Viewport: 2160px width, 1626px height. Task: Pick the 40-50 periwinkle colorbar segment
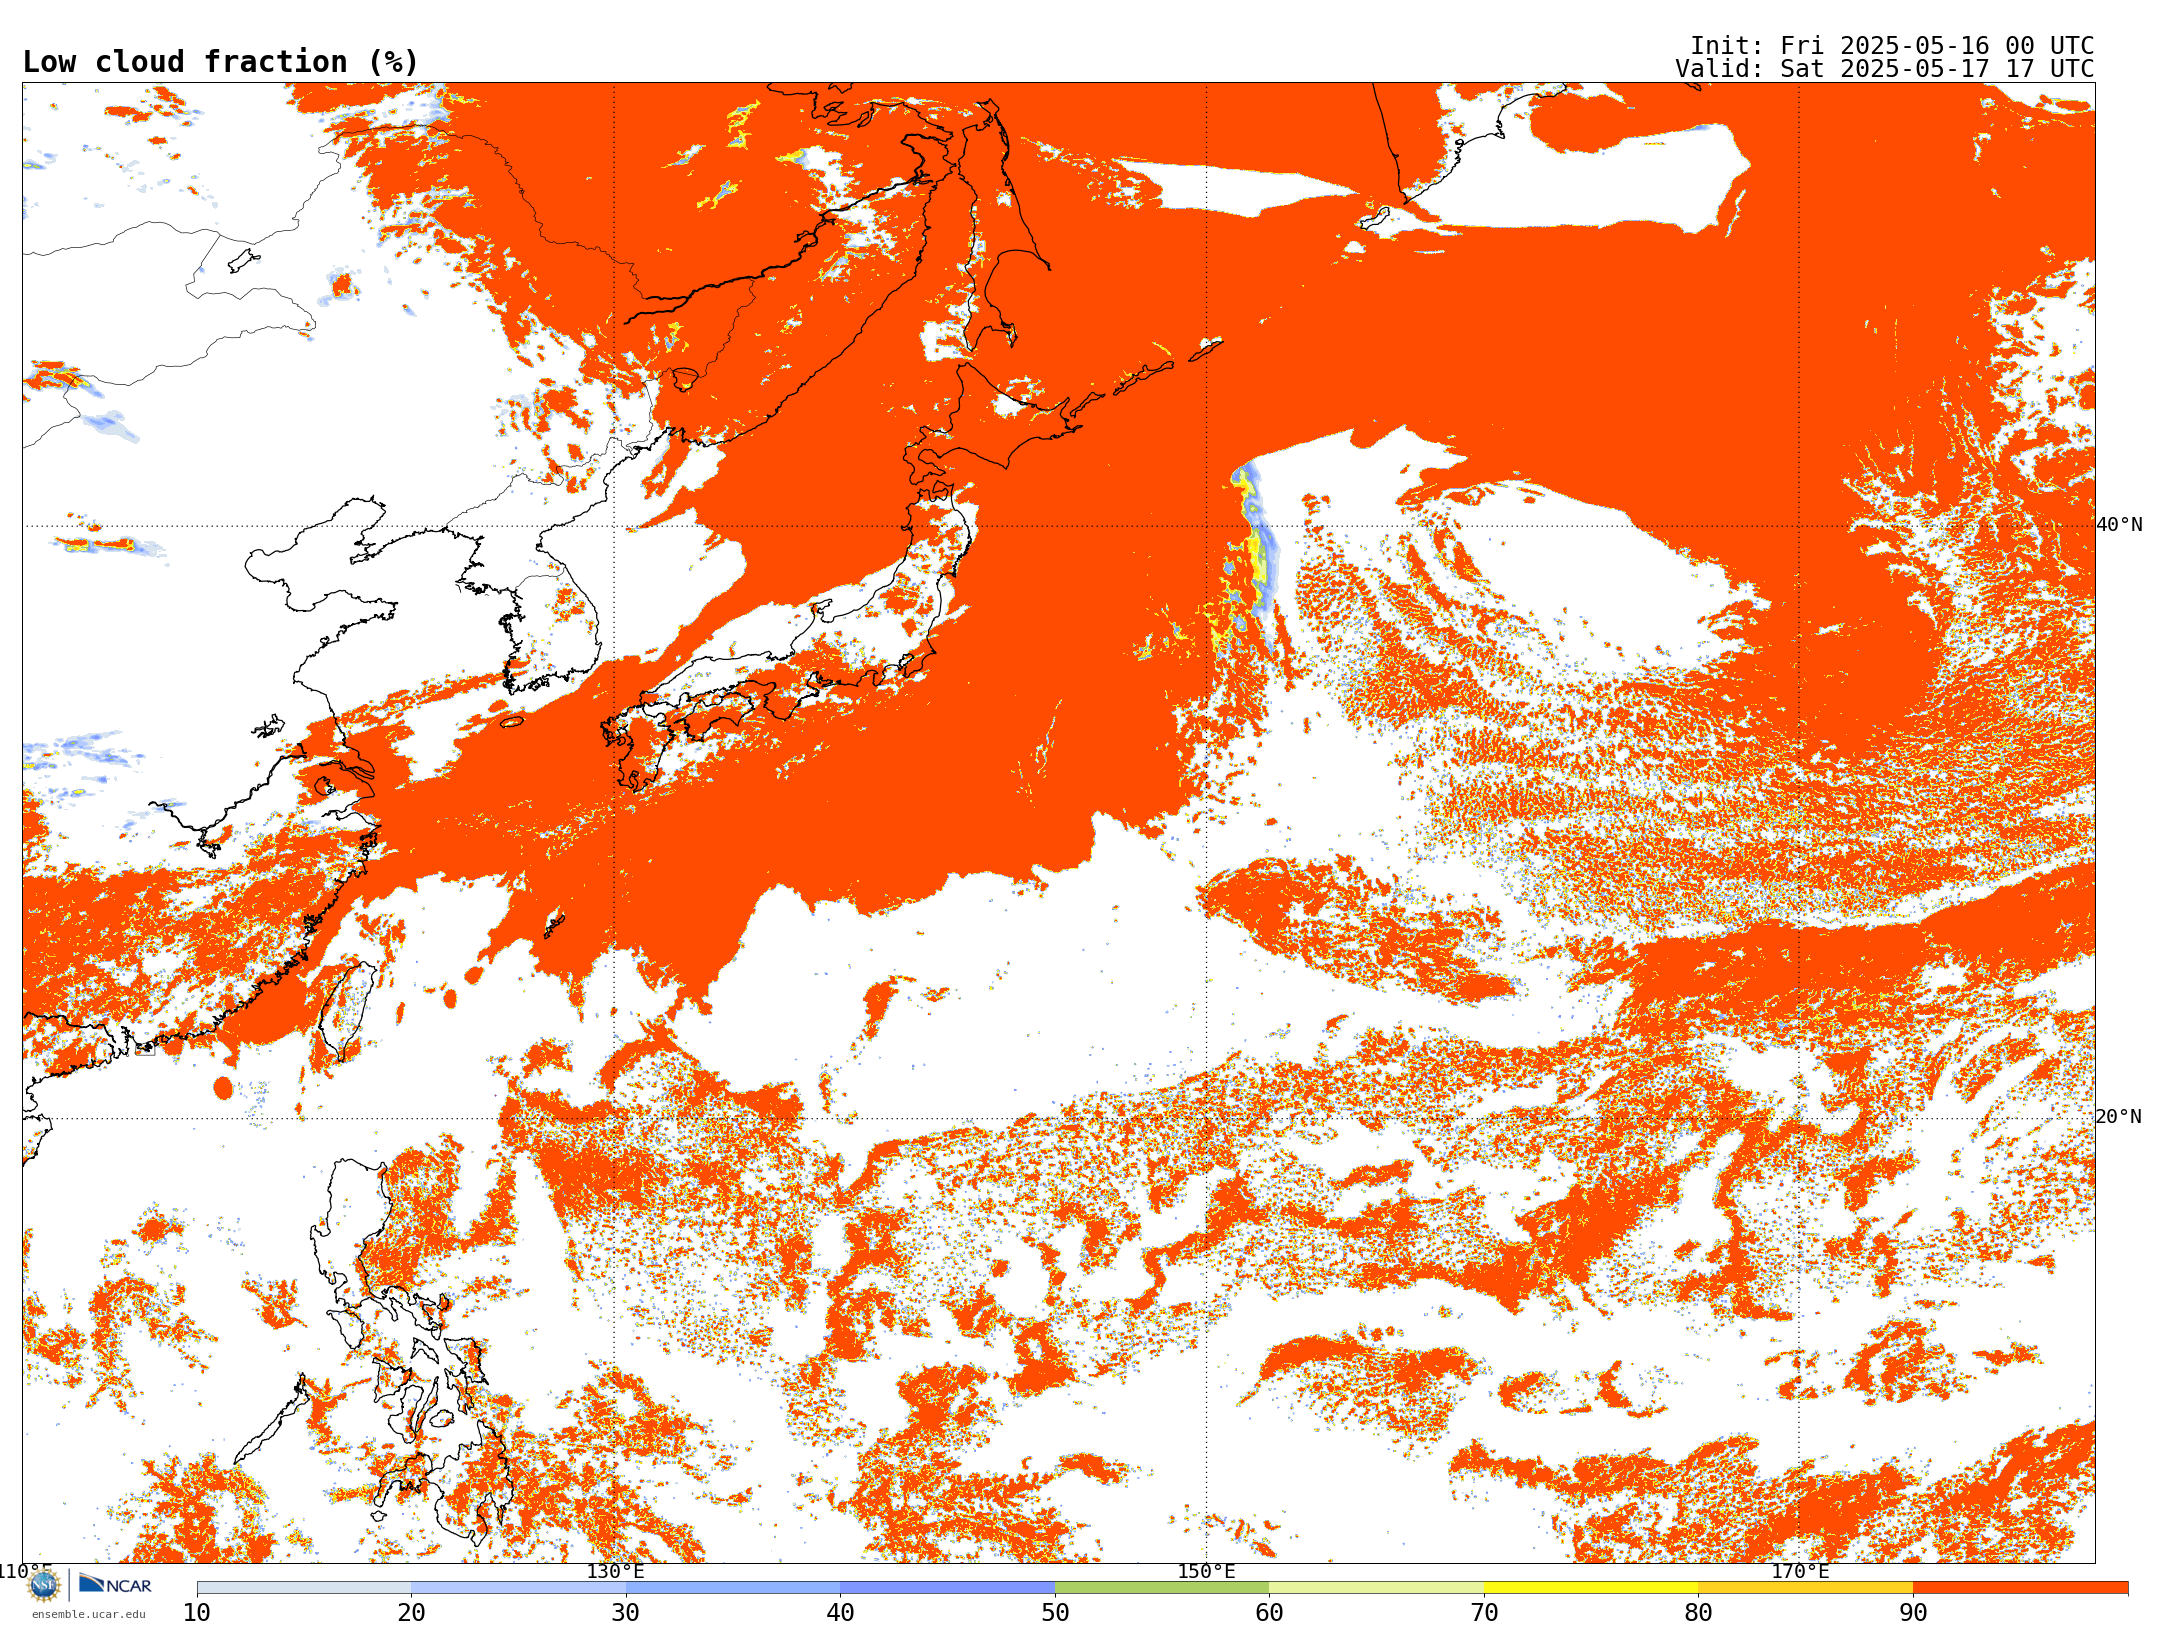pyautogui.click(x=947, y=1588)
